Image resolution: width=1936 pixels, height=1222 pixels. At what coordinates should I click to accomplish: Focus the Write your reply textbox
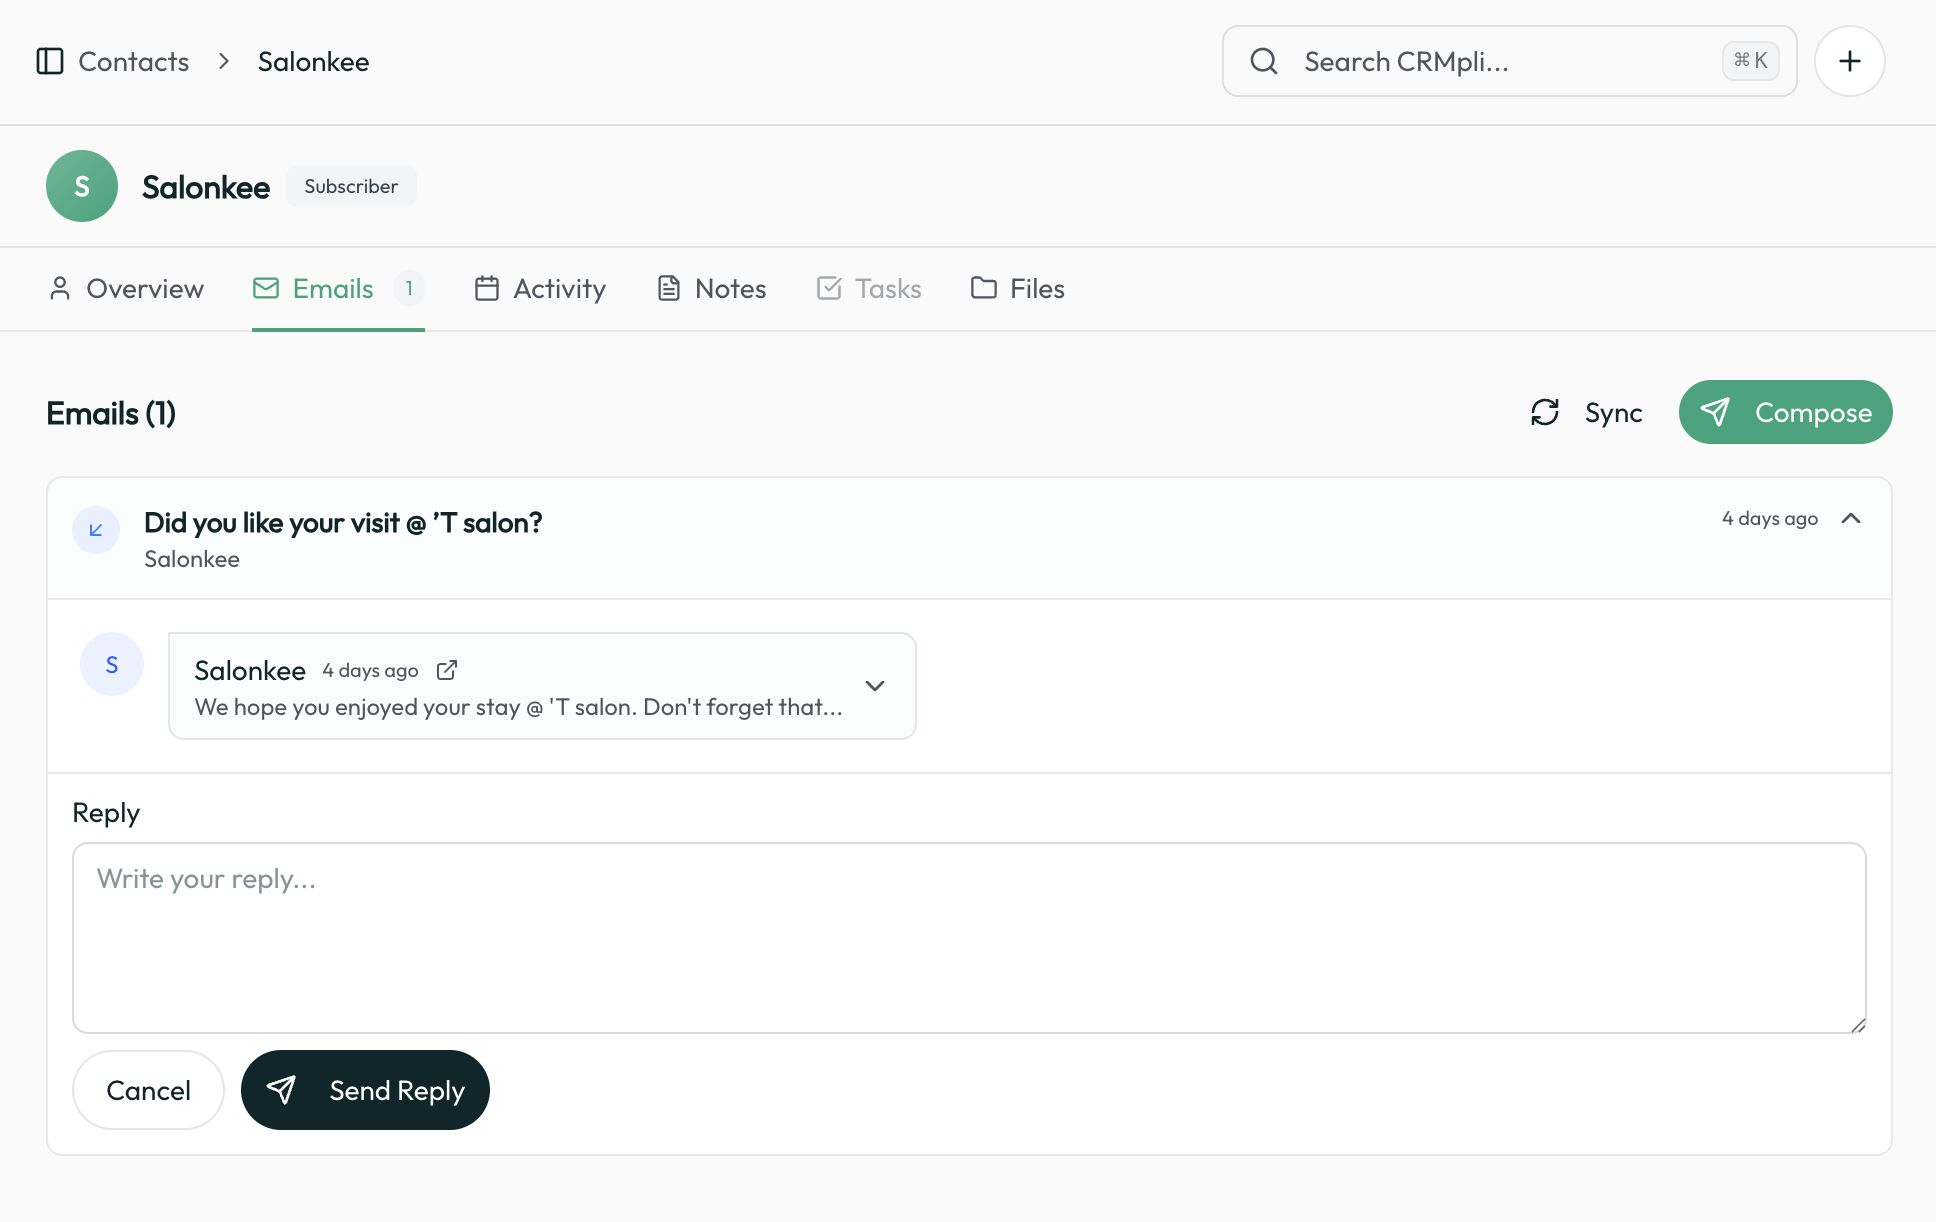(968, 937)
